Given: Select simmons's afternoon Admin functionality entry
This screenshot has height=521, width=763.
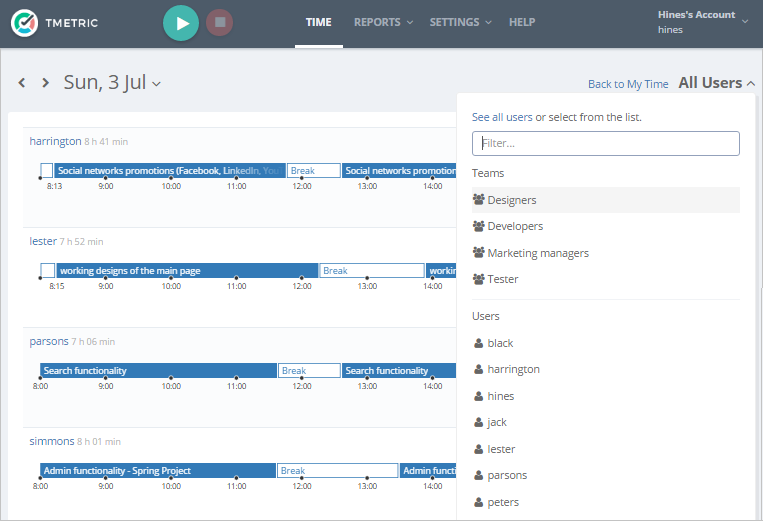Looking at the screenshot, I should (428, 471).
